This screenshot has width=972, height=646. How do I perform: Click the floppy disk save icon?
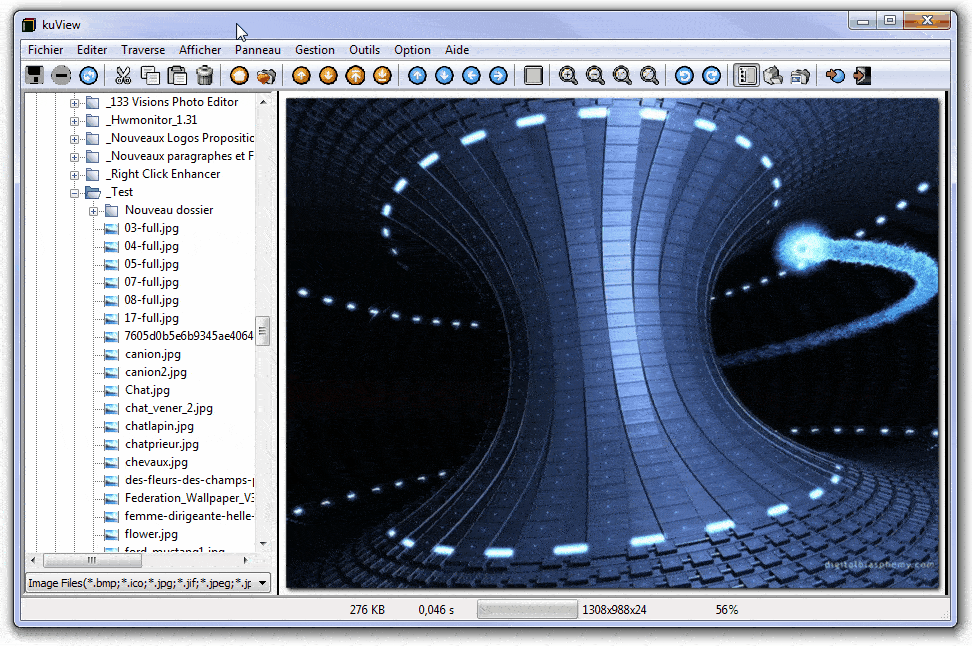pyautogui.click(x=35, y=76)
